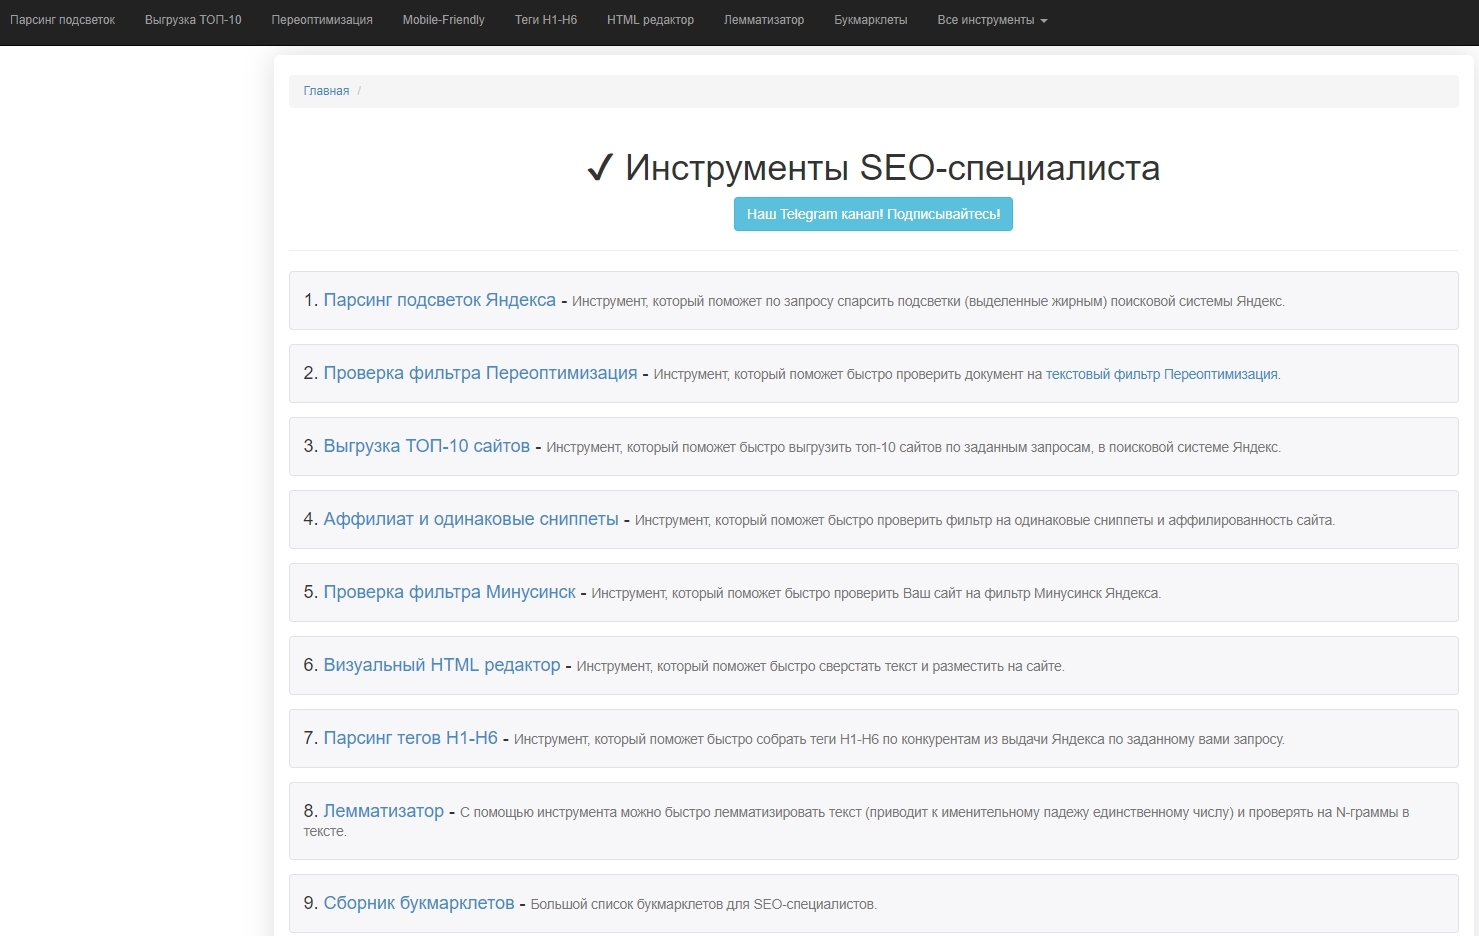
Task: Select Лемматизатор in the top navbar
Action: click(764, 20)
